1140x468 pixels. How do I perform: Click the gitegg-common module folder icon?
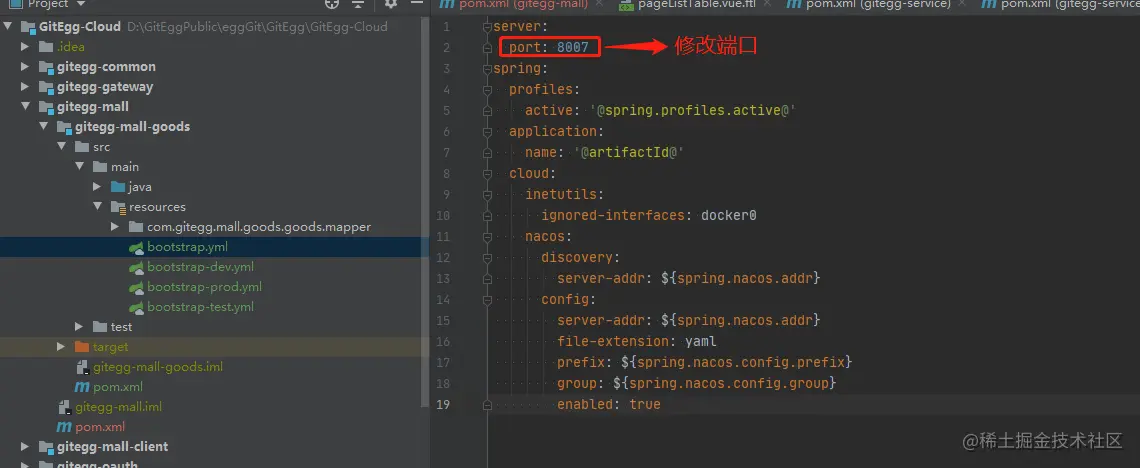tap(46, 67)
